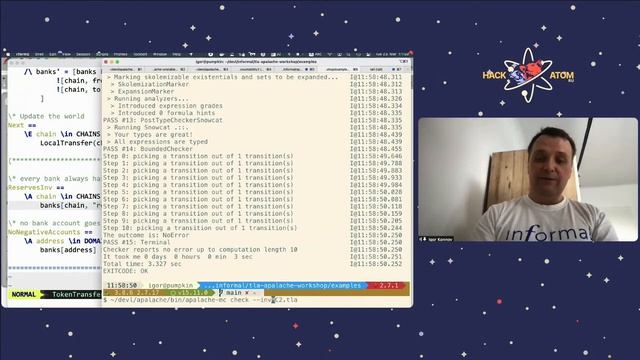Click 'no bank account goes' comment
This screenshot has width=640, height=360.
point(54,223)
